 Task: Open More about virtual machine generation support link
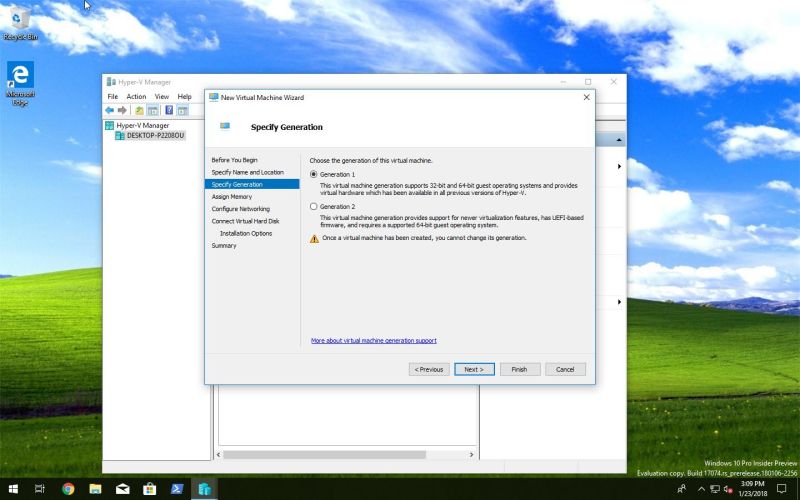[373, 340]
